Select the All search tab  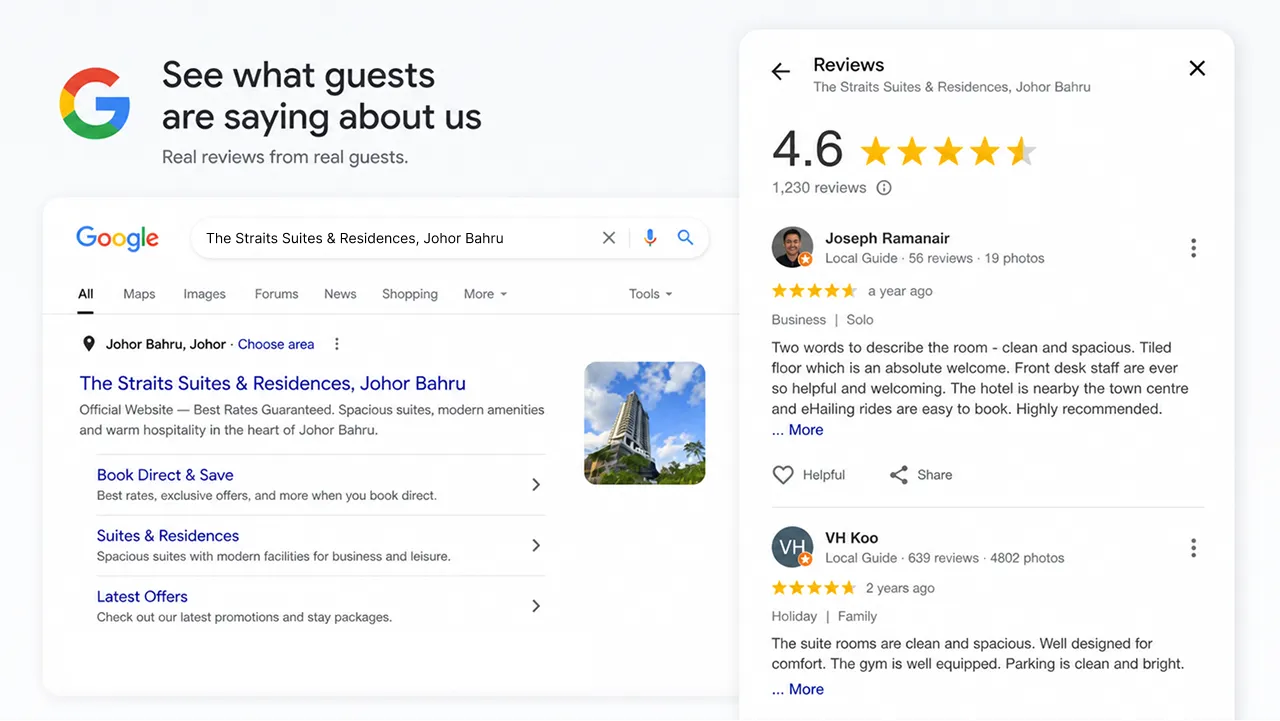tap(86, 294)
